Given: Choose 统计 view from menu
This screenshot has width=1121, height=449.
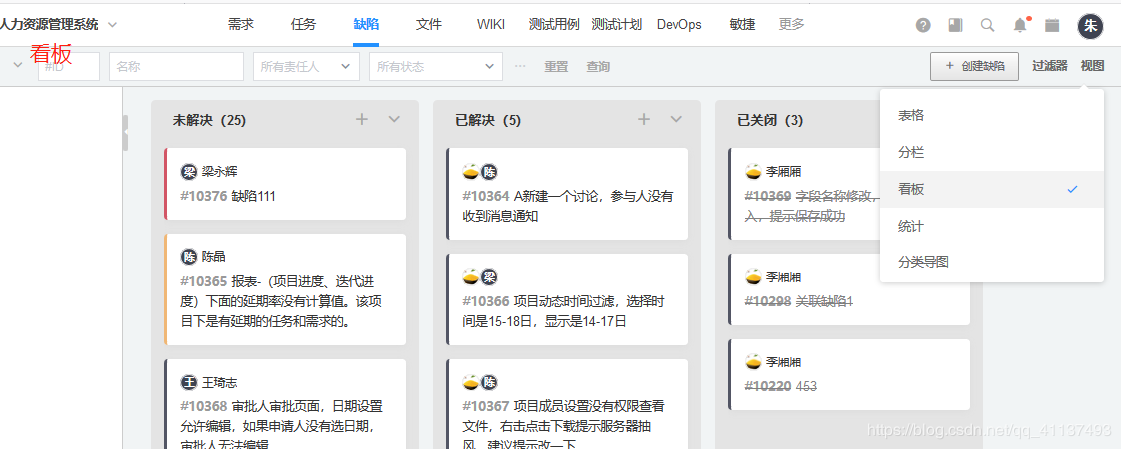Looking at the screenshot, I should tap(992, 227).
